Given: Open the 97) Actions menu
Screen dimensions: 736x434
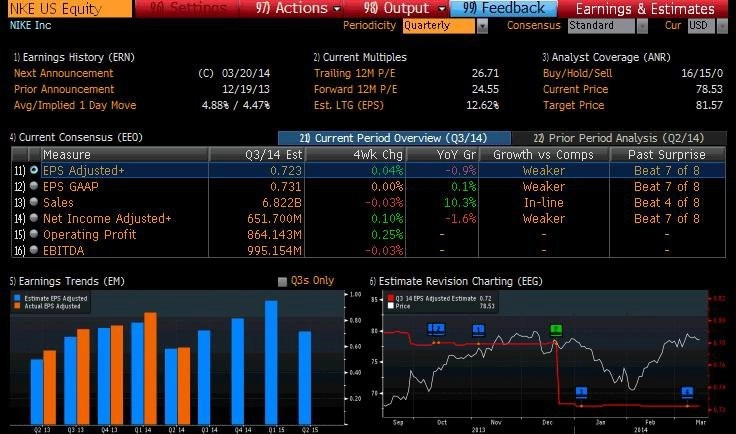Looking at the screenshot, I should coord(297,8).
